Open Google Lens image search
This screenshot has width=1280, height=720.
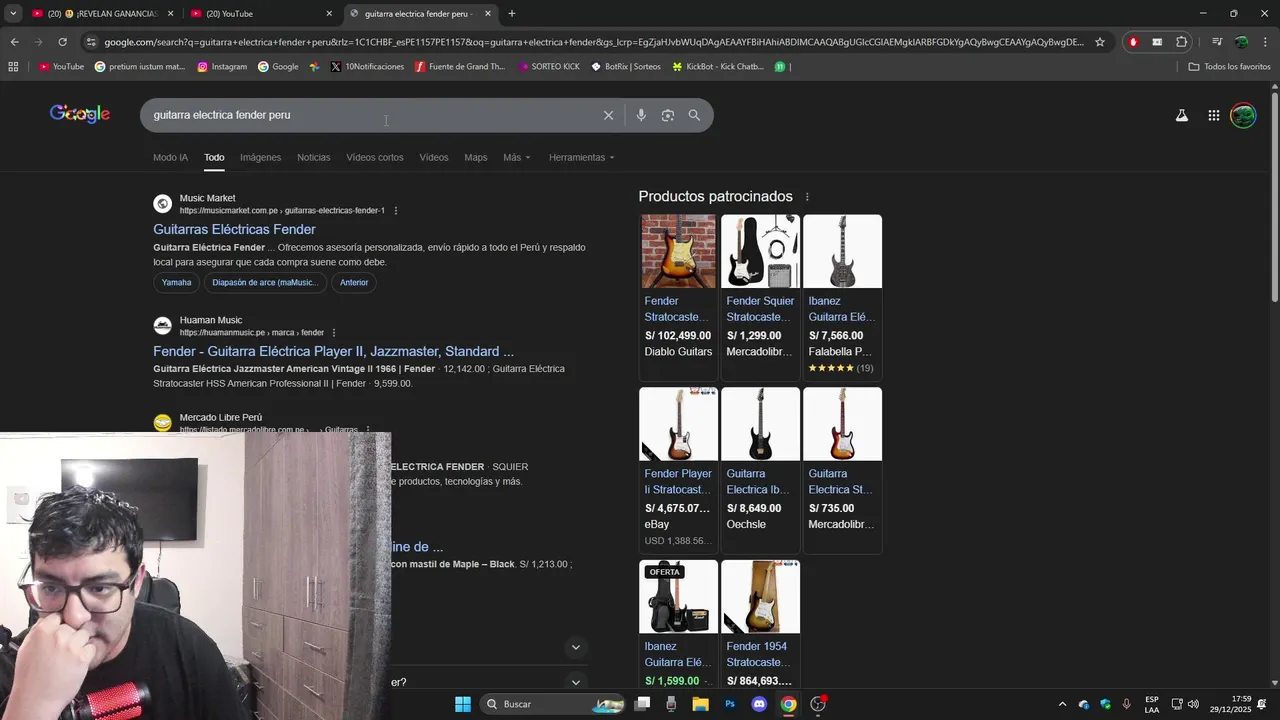(667, 115)
